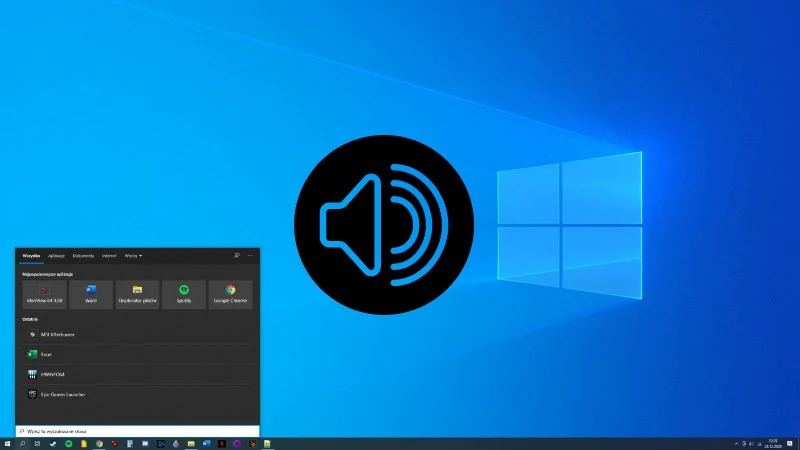This screenshot has height=450, width=800.
Task: Switch to the Internet search tab
Action: pyautogui.click(x=109, y=256)
